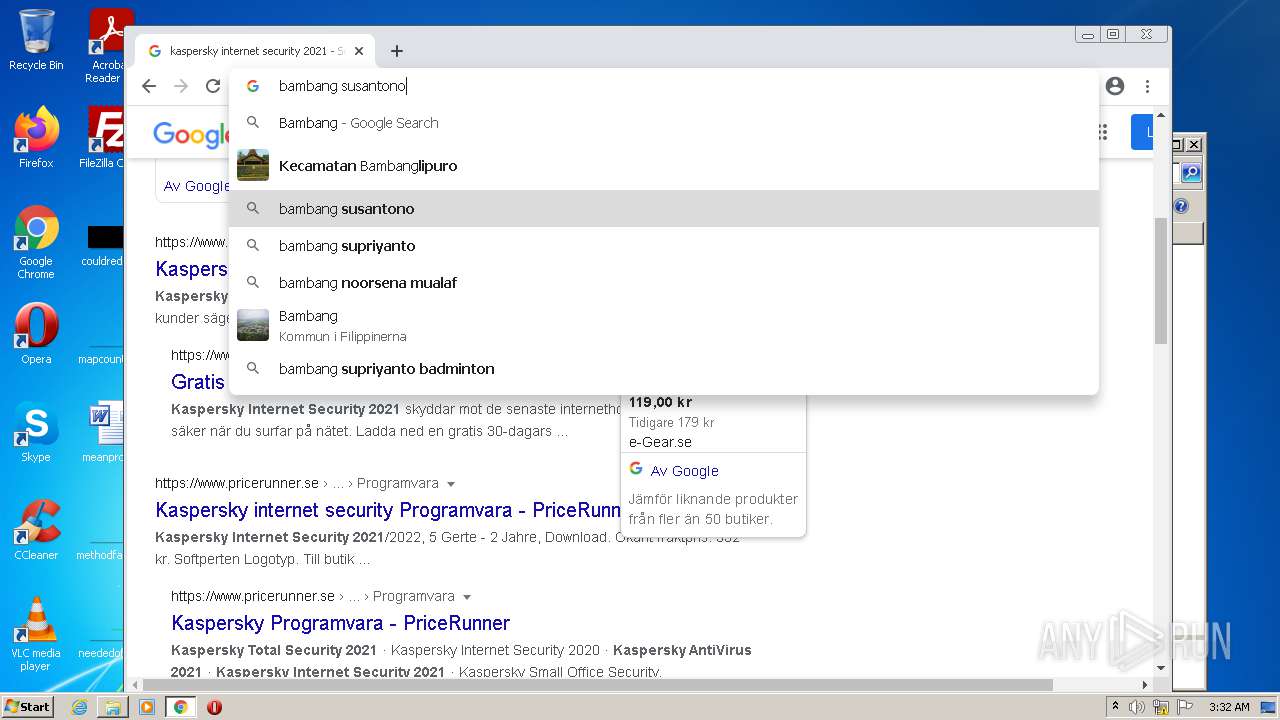This screenshot has height=720, width=1280.
Task: Select suggestion 'bambang supriyanto'
Action: pos(664,246)
